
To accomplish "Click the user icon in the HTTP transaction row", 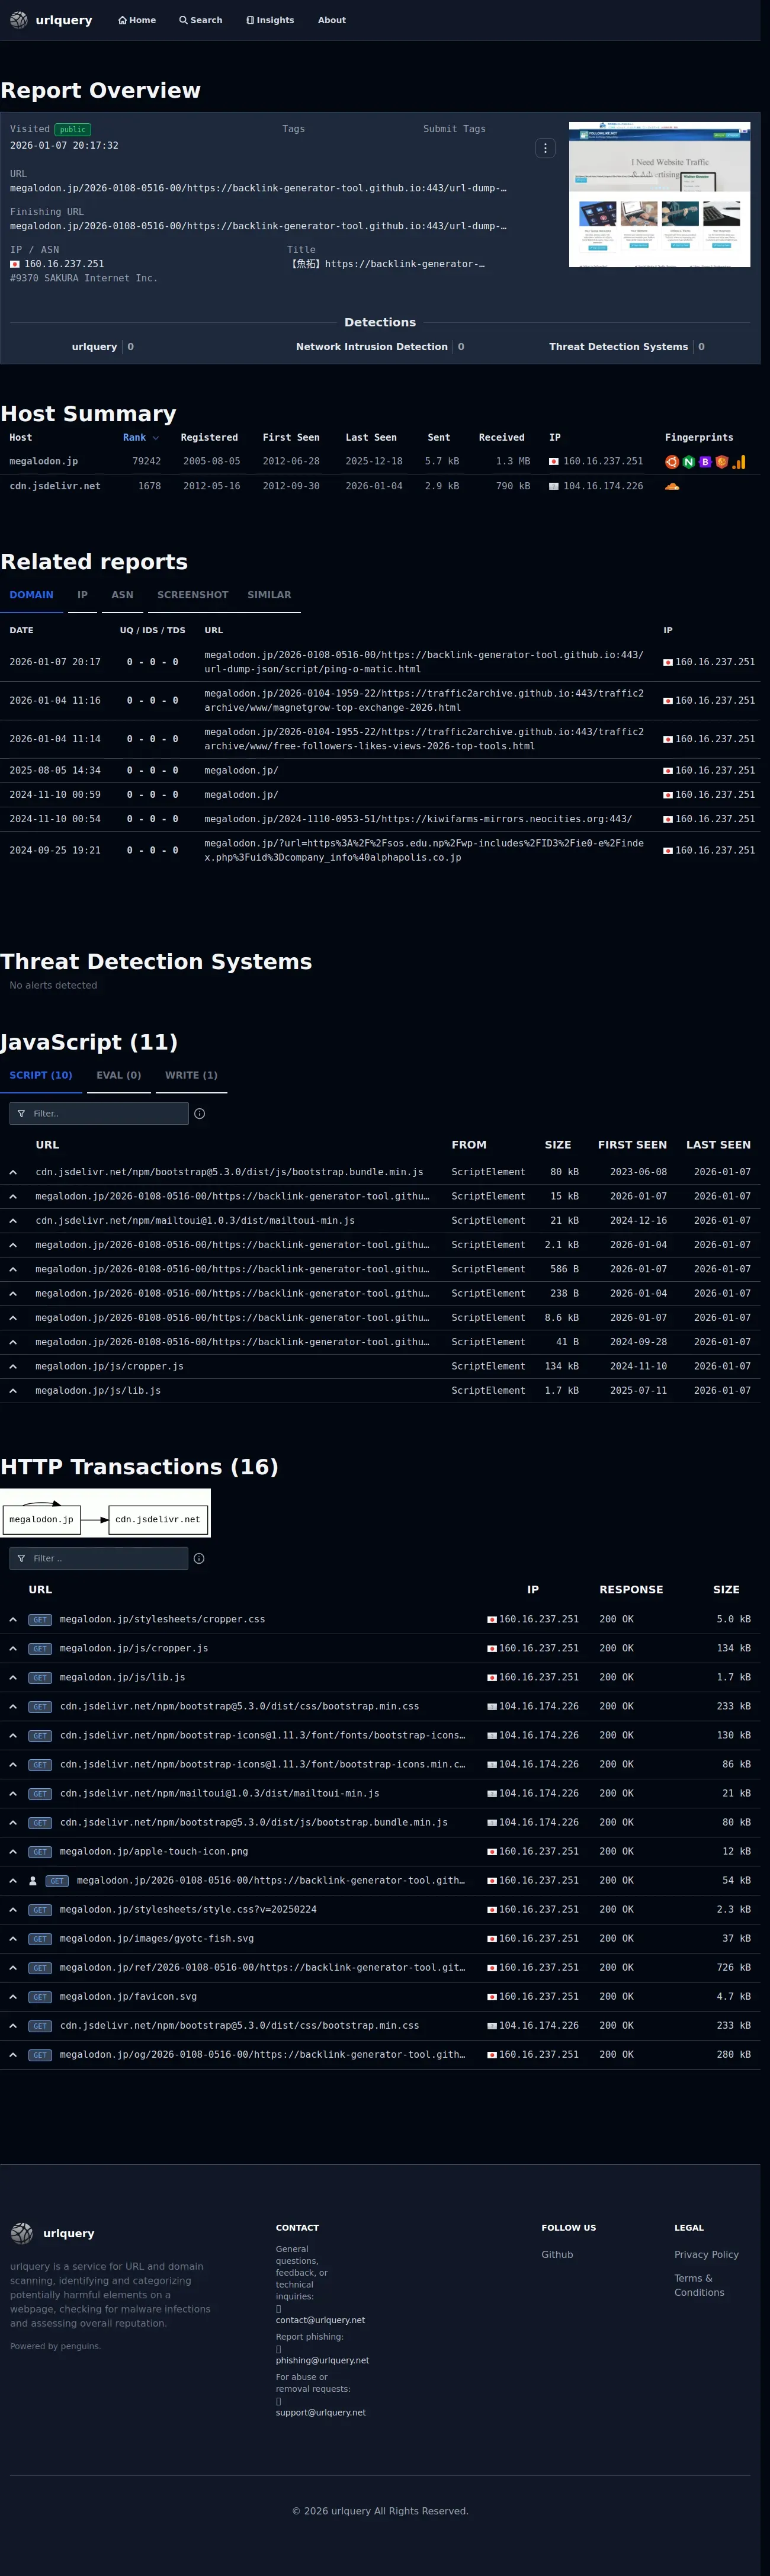I will coord(33,1881).
